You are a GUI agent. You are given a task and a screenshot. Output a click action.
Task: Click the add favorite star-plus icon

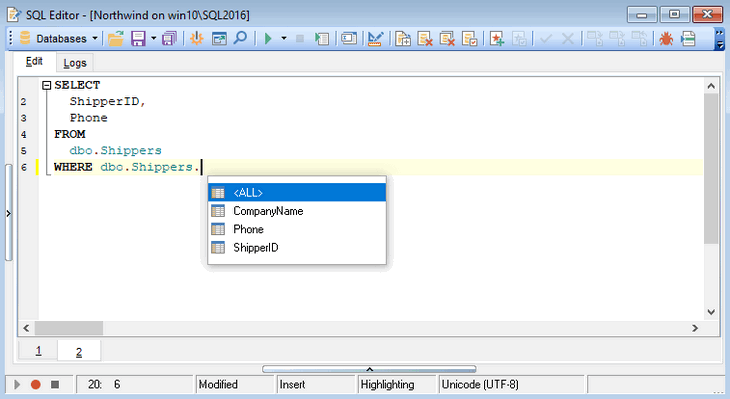pyautogui.click(x=497, y=38)
